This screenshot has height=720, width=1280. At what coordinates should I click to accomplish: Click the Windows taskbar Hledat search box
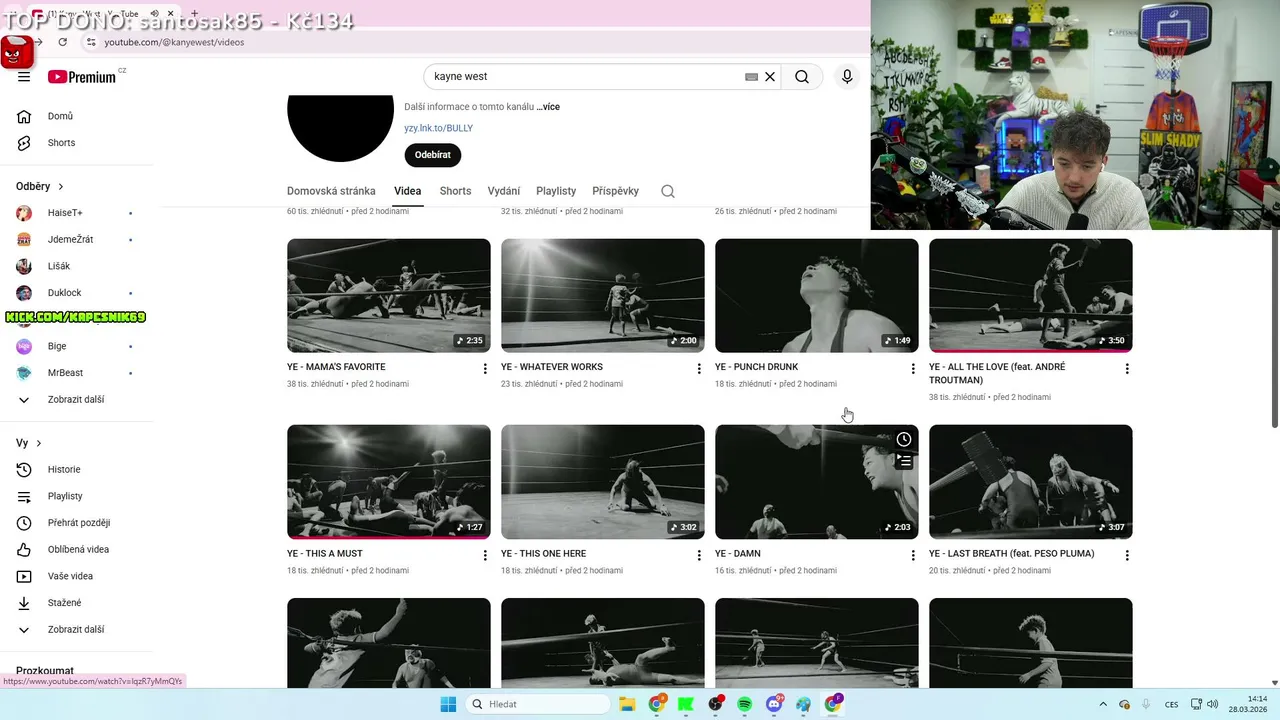(x=538, y=704)
